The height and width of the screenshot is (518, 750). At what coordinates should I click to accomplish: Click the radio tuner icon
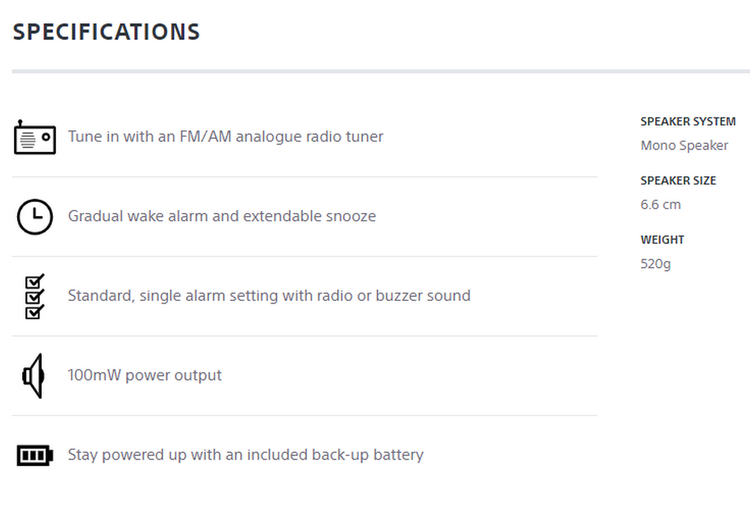pyautogui.click(x=34, y=137)
